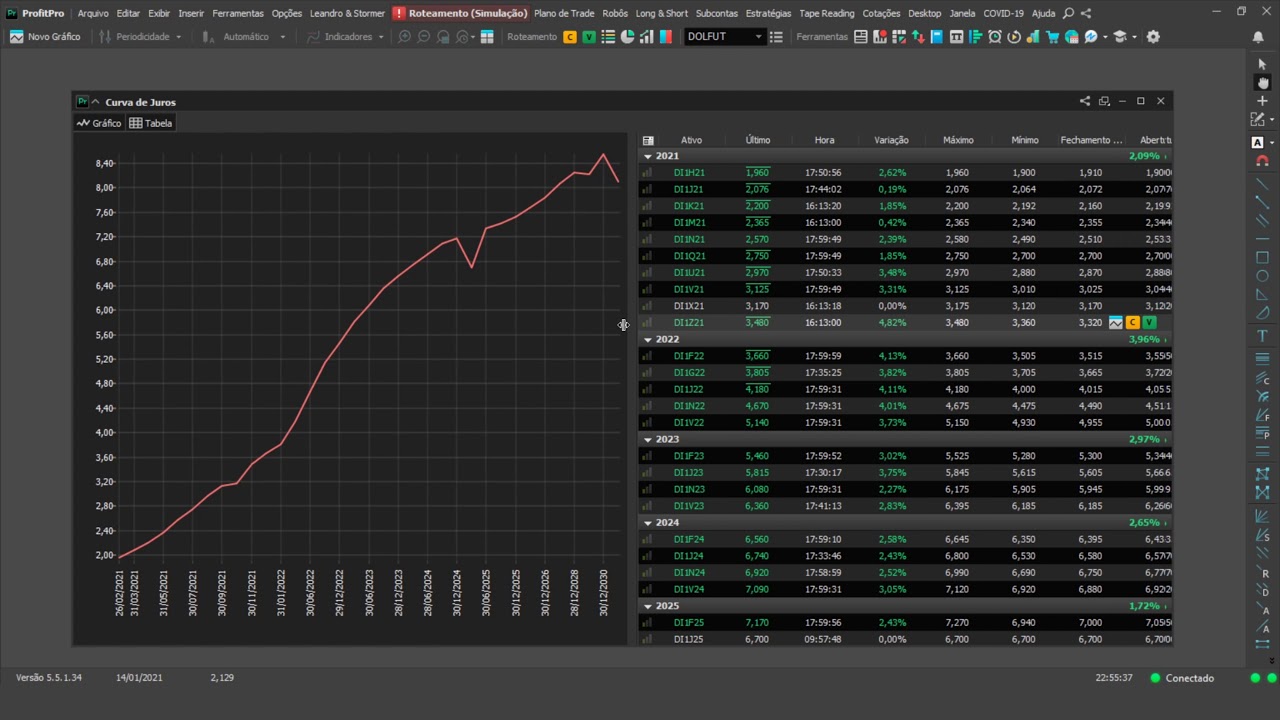Click the Conectado status indicator
Image resolution: width=1280 pixels, height=720 pixels.
(x=1182, y=678)
